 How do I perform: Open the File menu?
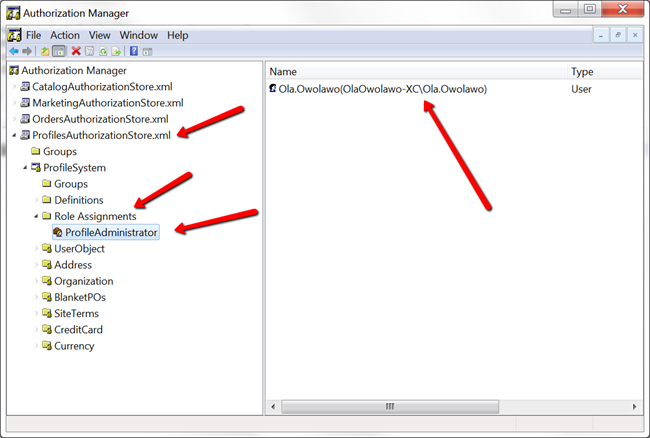pyautogui.click(x=34, y=35)
